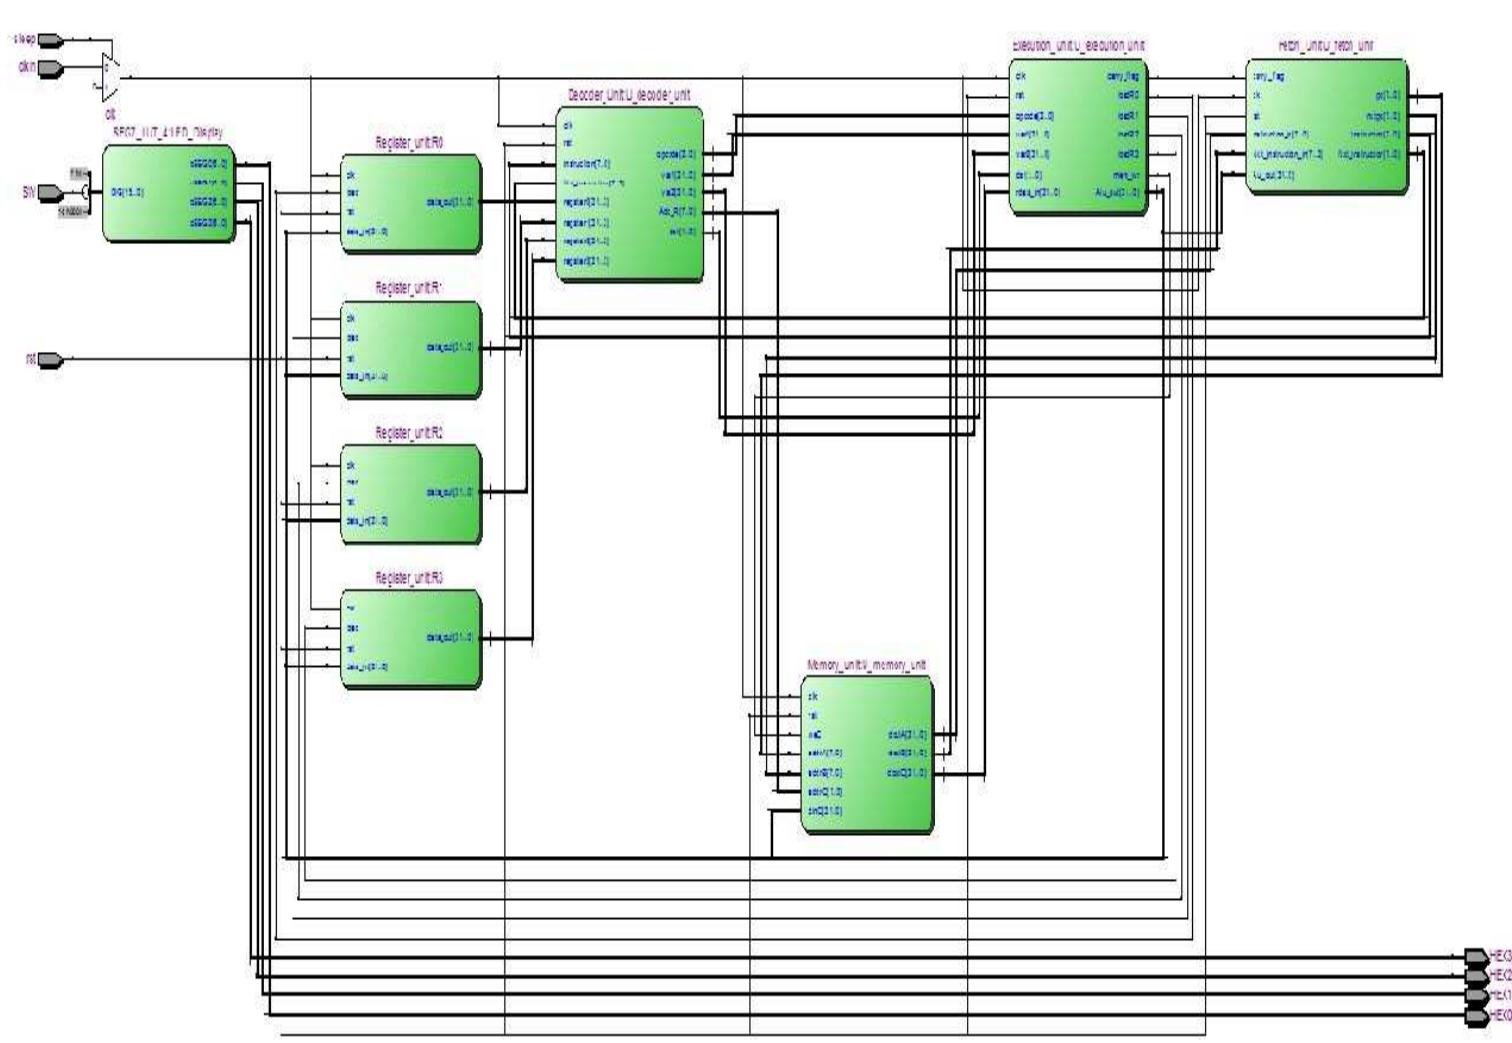Click the carry_flag output on Execution unit

point(1123,76)
